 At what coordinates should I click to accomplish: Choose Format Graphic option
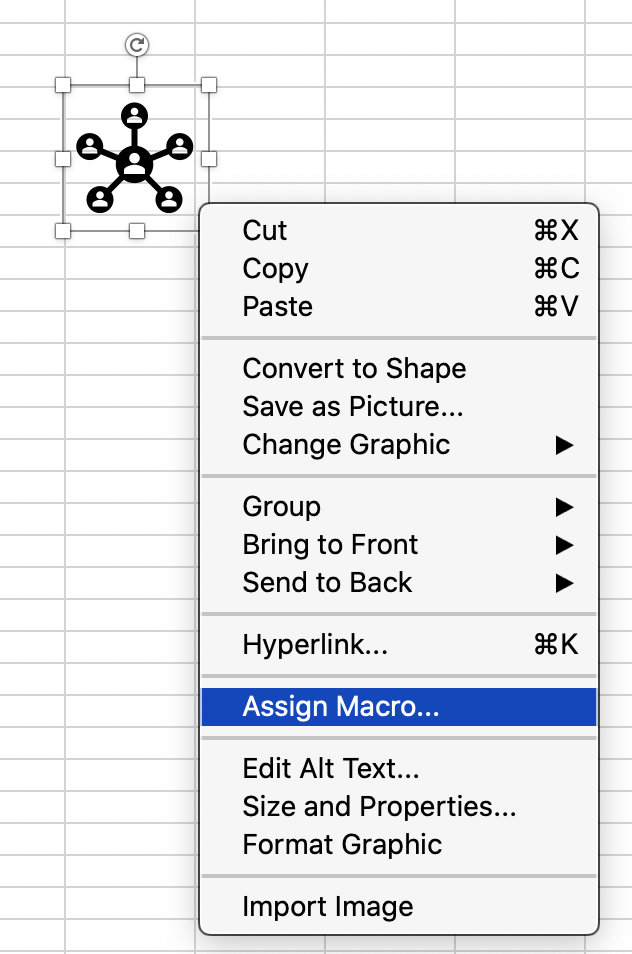pyautogui.click(x=399, y=844)
